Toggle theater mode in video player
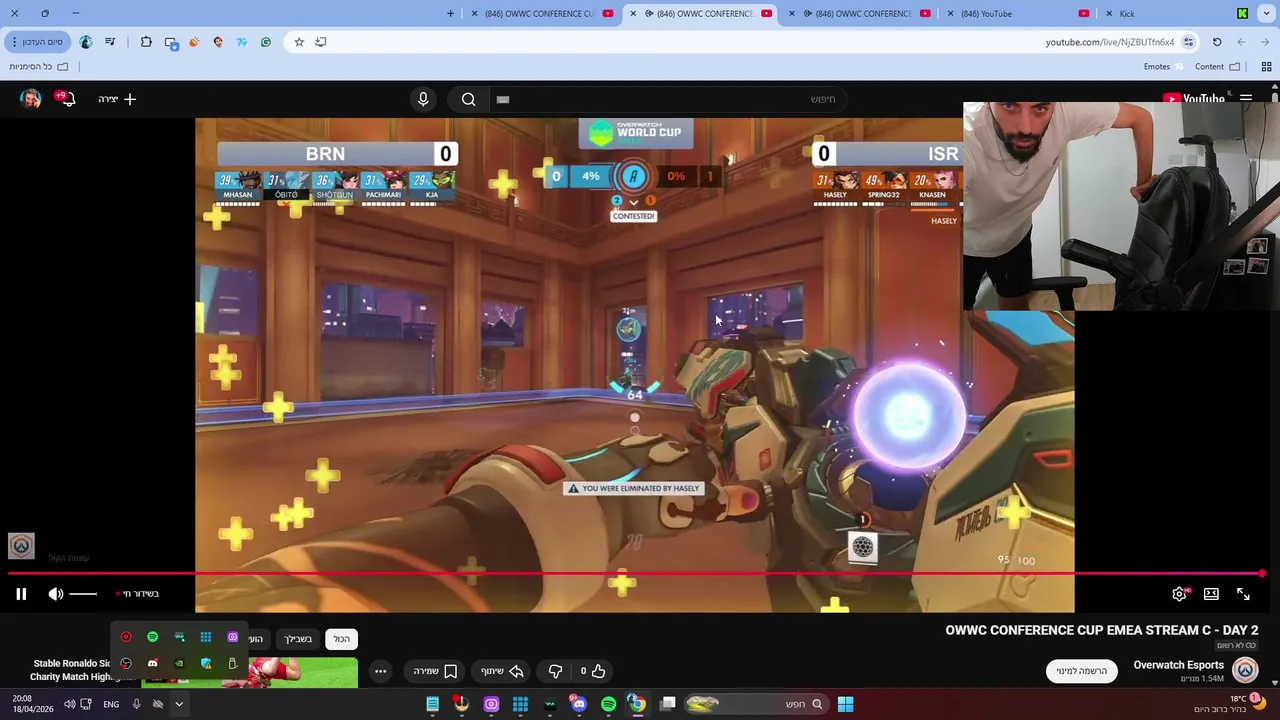The image size is (1280, 720). point(1211,594)
